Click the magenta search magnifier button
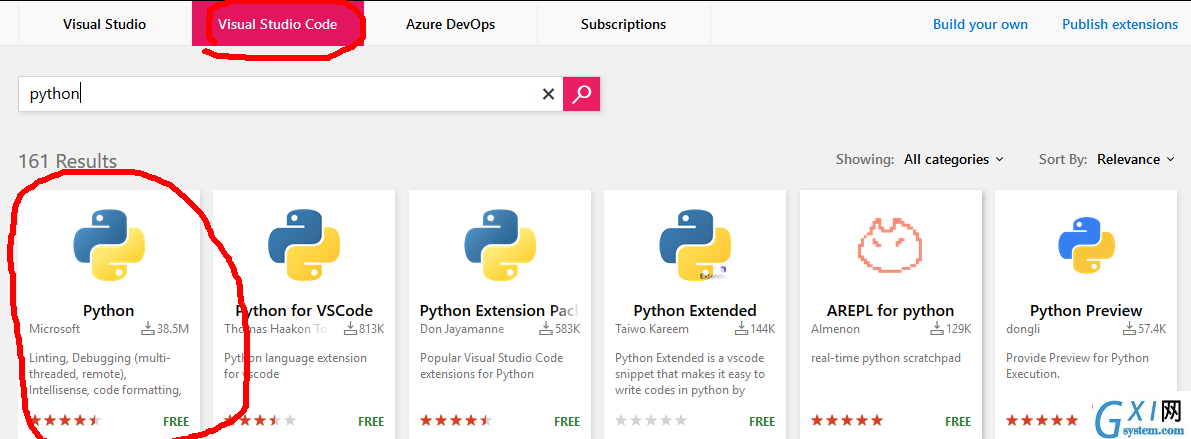 (582, 94)
